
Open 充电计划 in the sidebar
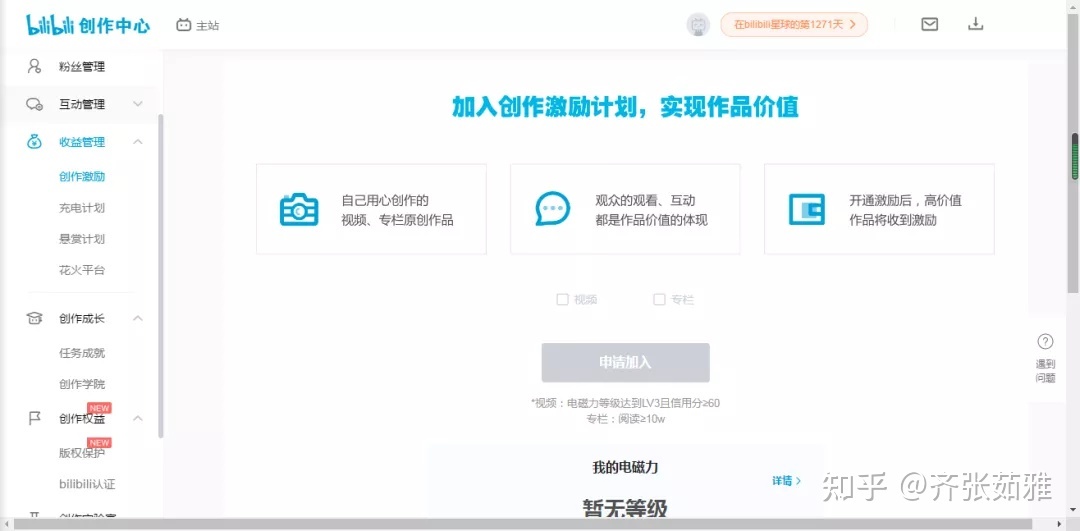[82, 208]
